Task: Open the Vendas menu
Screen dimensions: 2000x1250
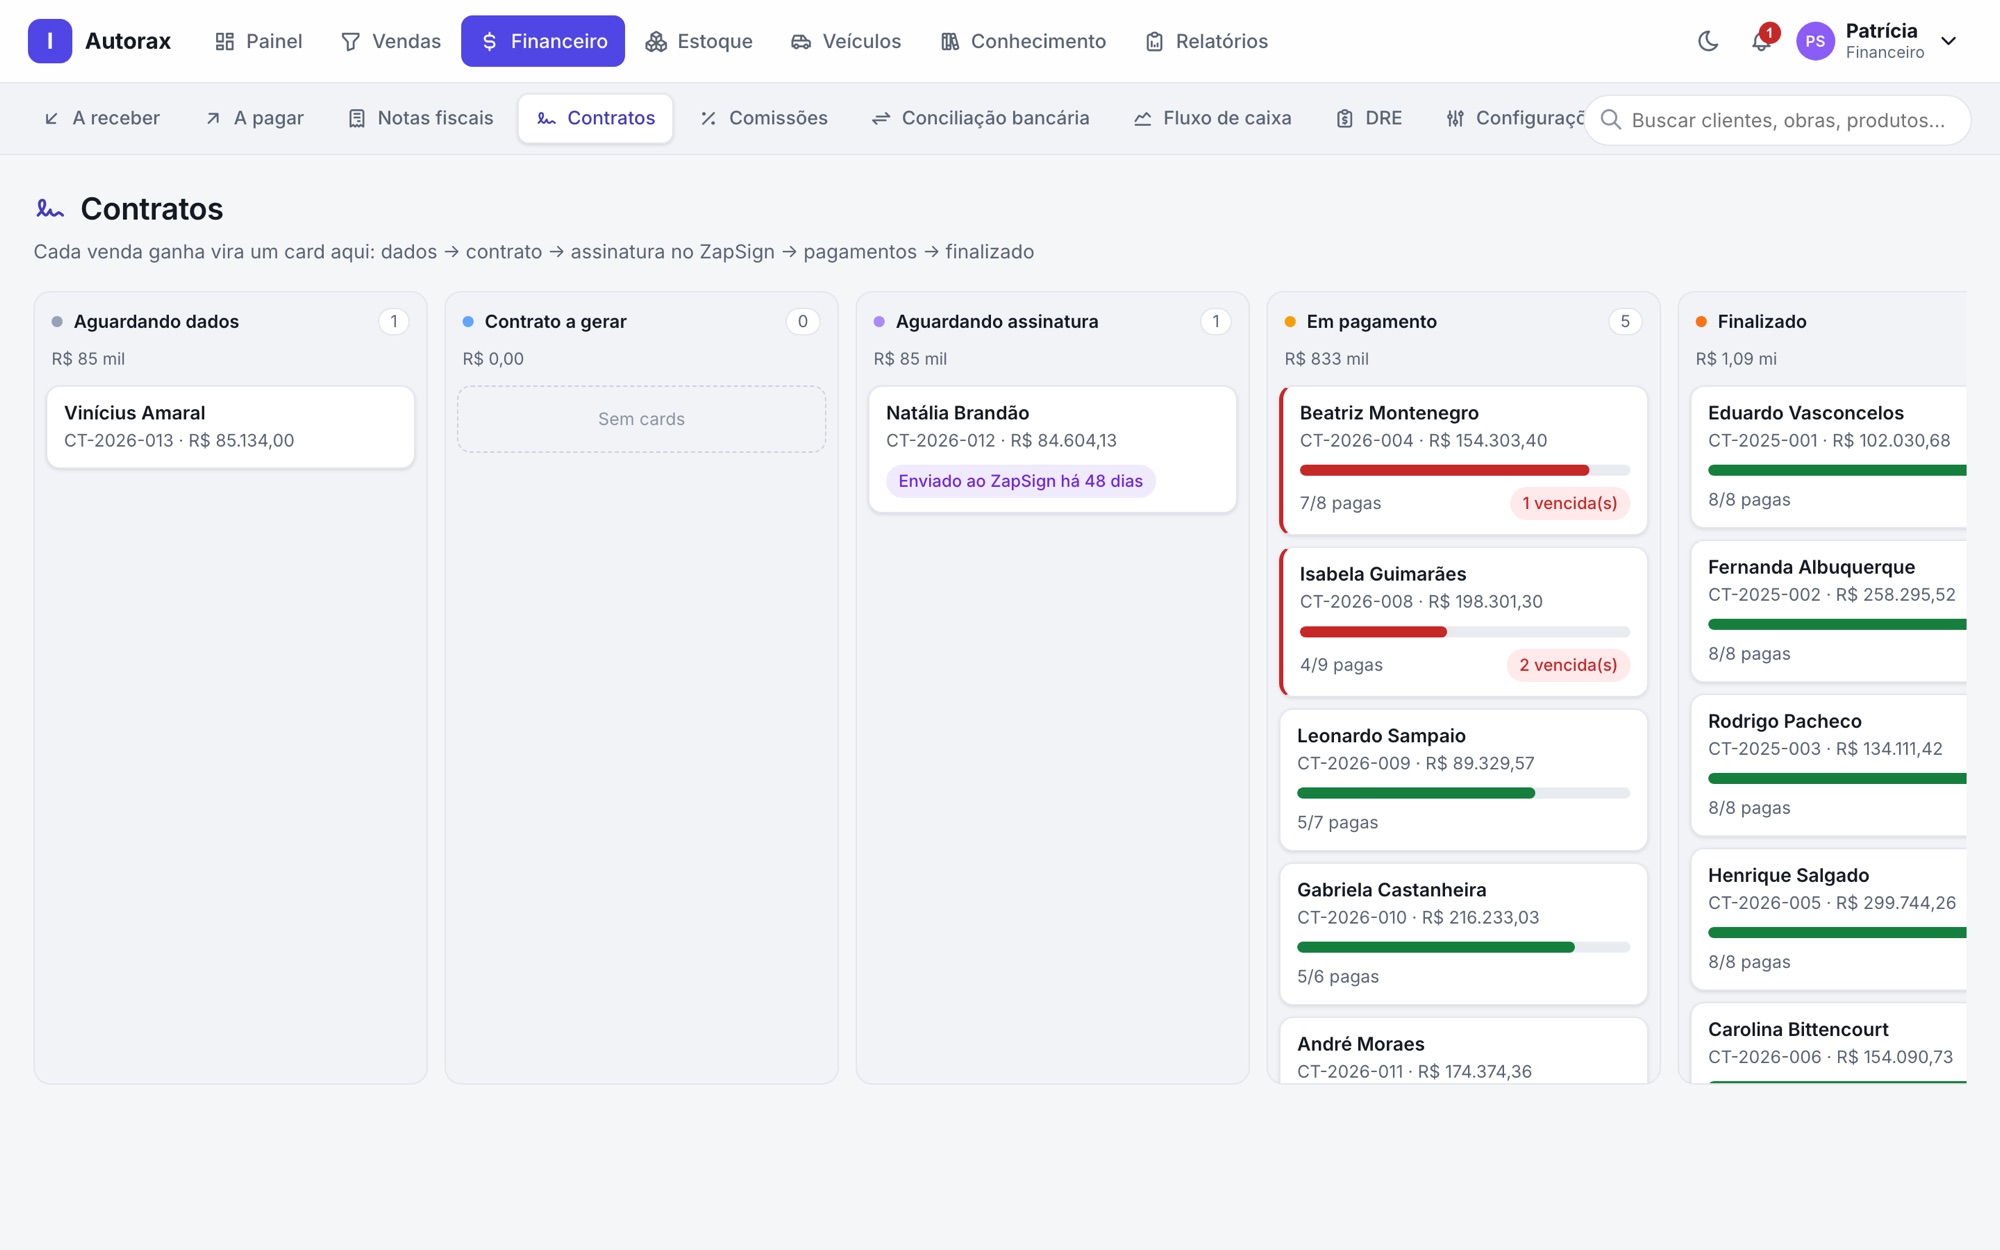Action: tap(391, 41)
